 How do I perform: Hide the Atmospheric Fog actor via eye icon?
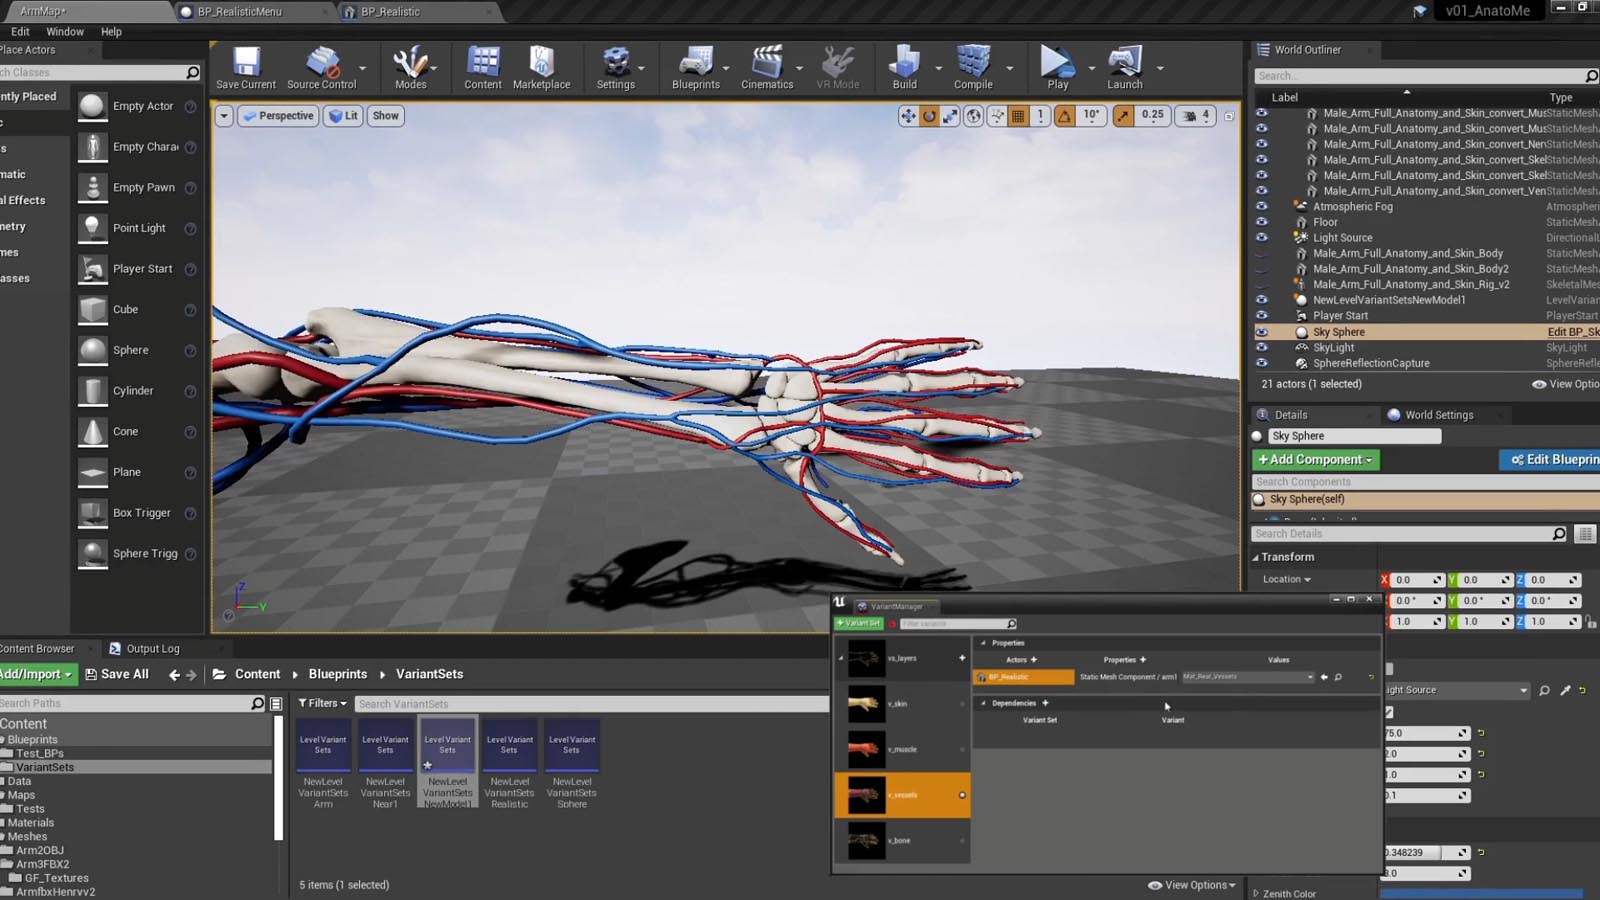(x=1262, y=207)
